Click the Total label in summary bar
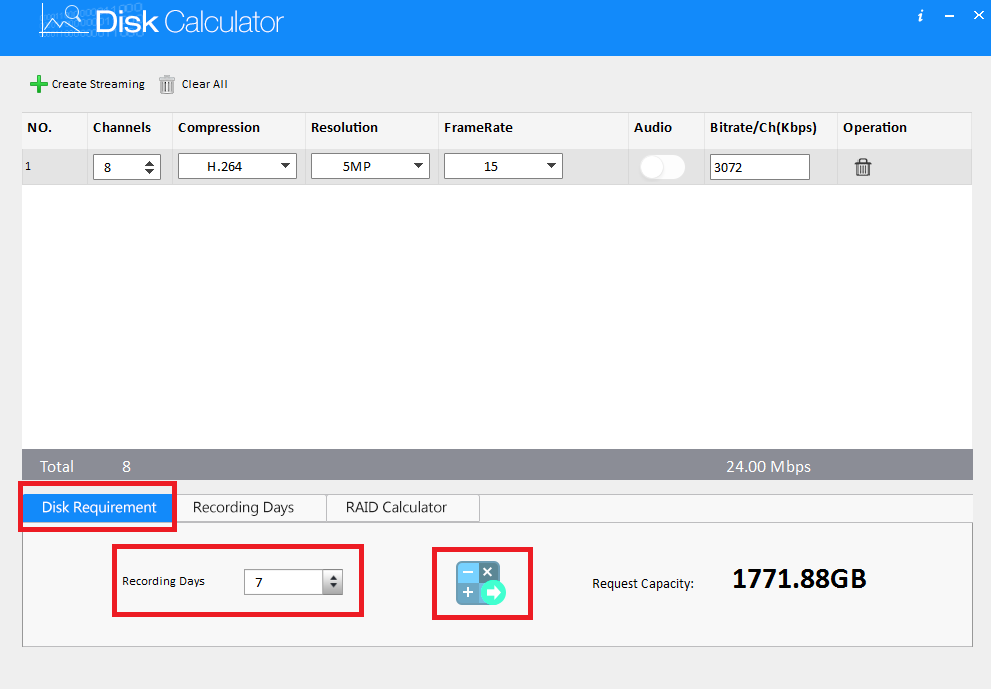This screenshot has width=991, height=689. [57, 466]
